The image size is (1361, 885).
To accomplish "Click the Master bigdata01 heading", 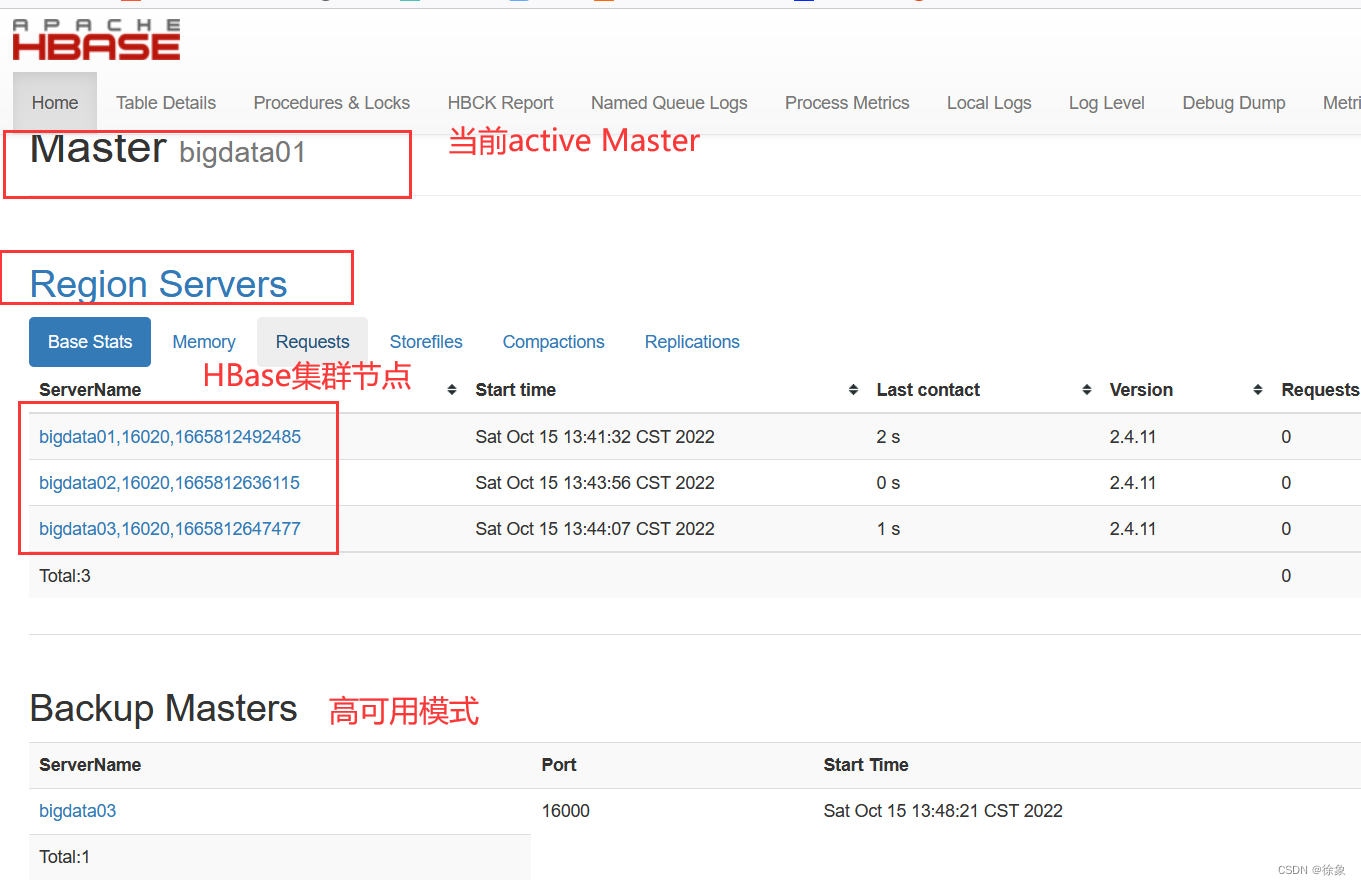I will (x=168, y=149).
